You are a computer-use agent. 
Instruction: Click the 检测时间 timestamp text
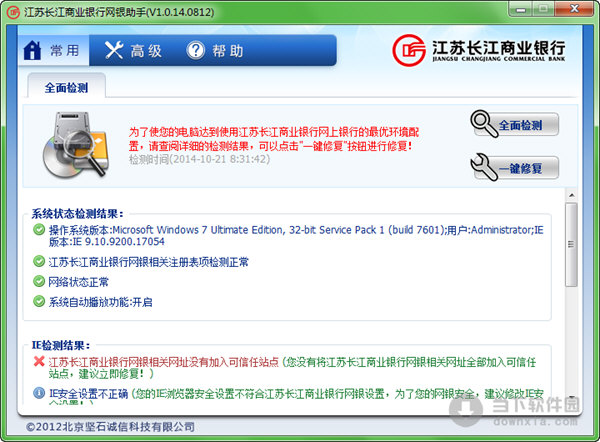199,159
